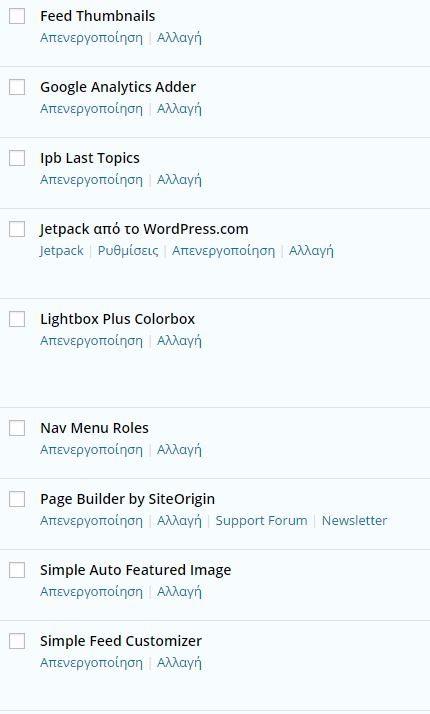Check the Lightbox Plus Colorbox checkbox

[17, 319]
